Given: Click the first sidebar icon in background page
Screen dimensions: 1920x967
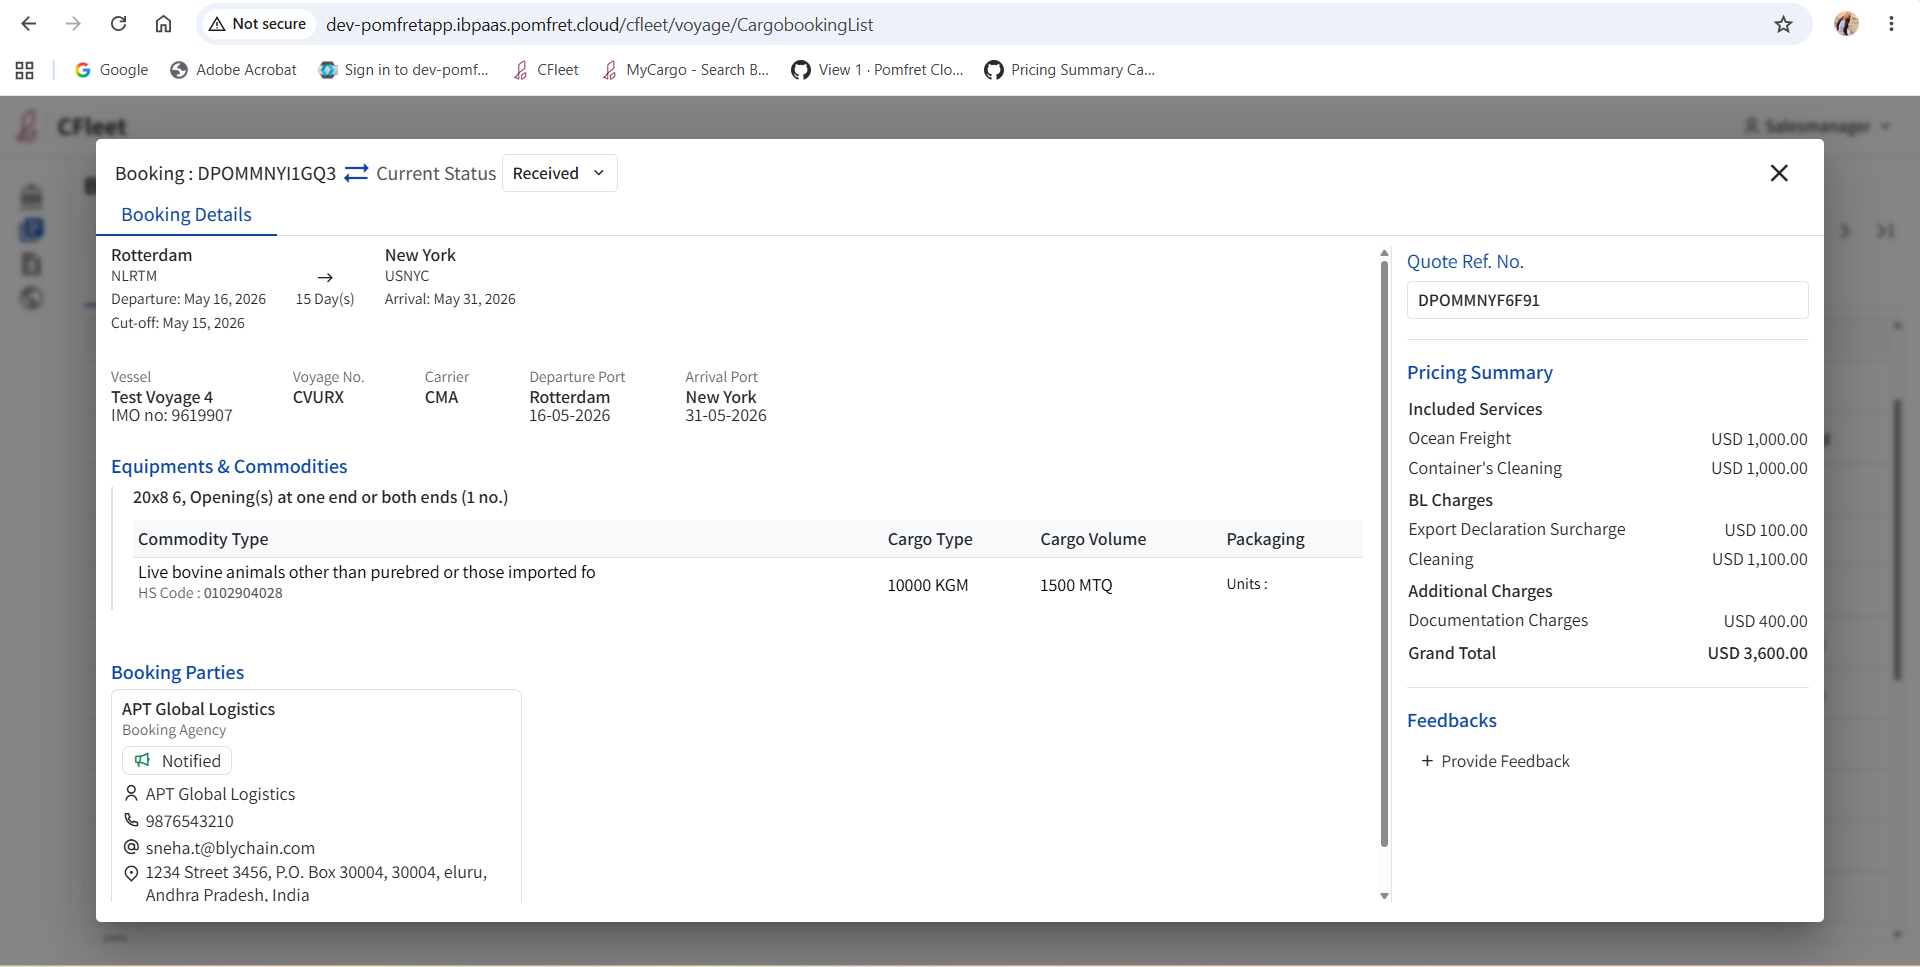Looking at the screenshot, I should pos(31,195).
